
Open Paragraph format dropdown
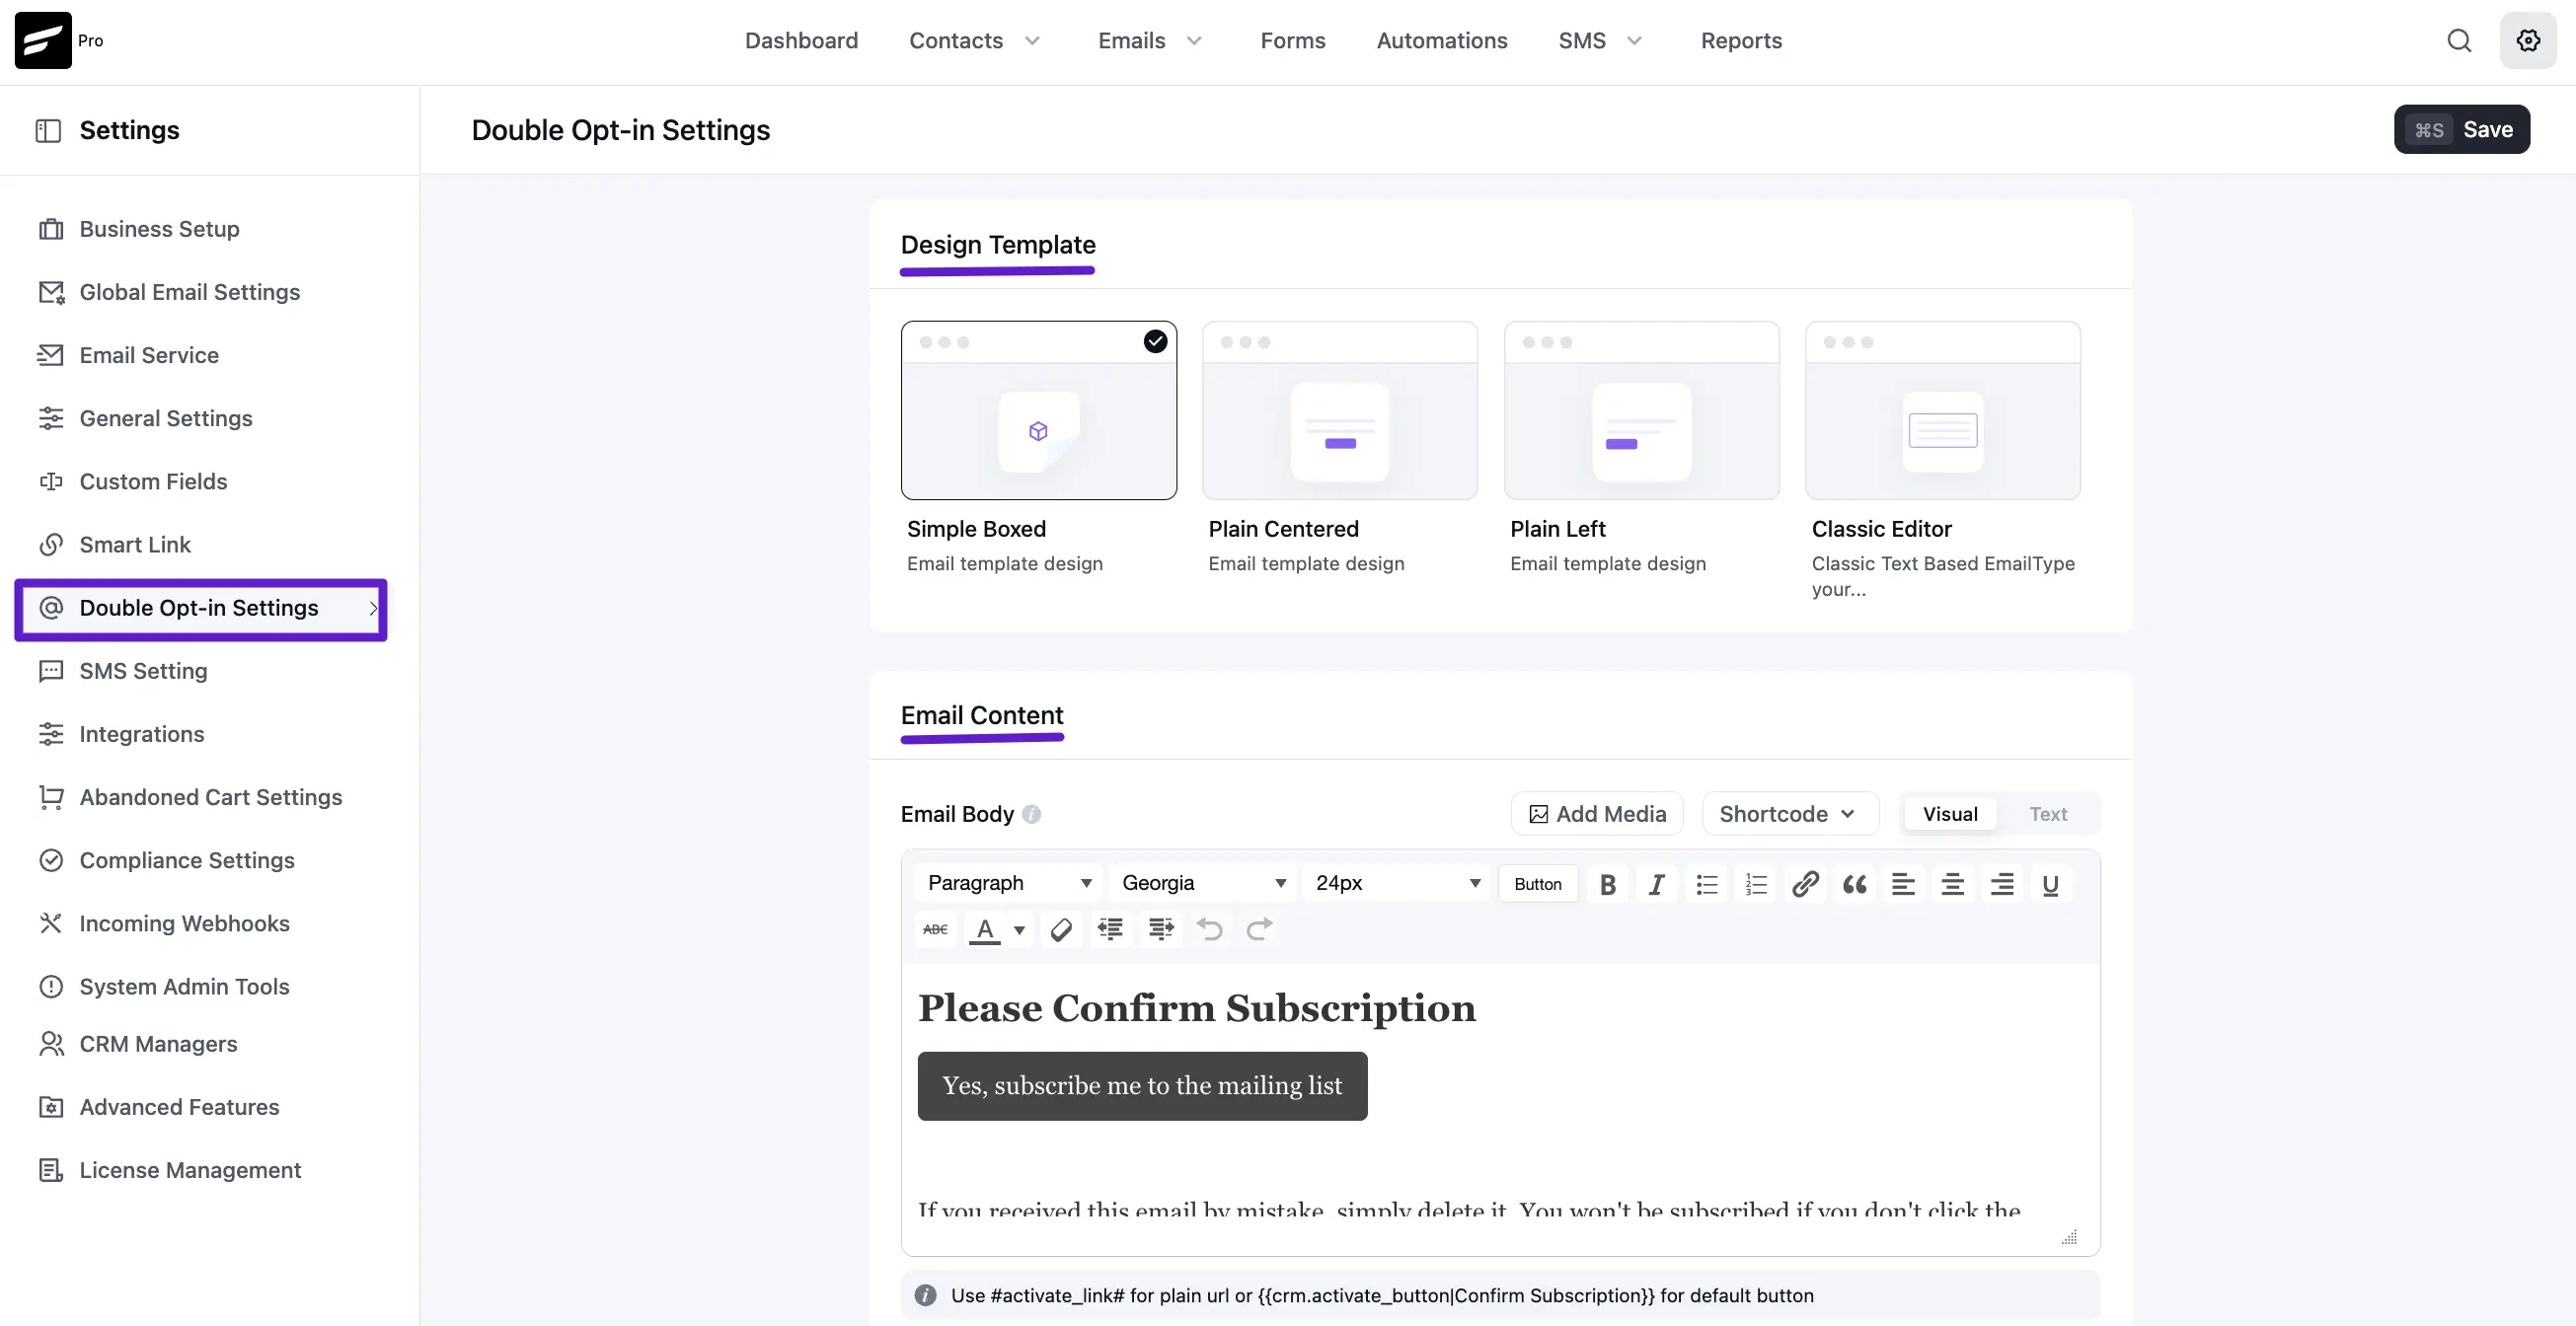(1008, 883)
